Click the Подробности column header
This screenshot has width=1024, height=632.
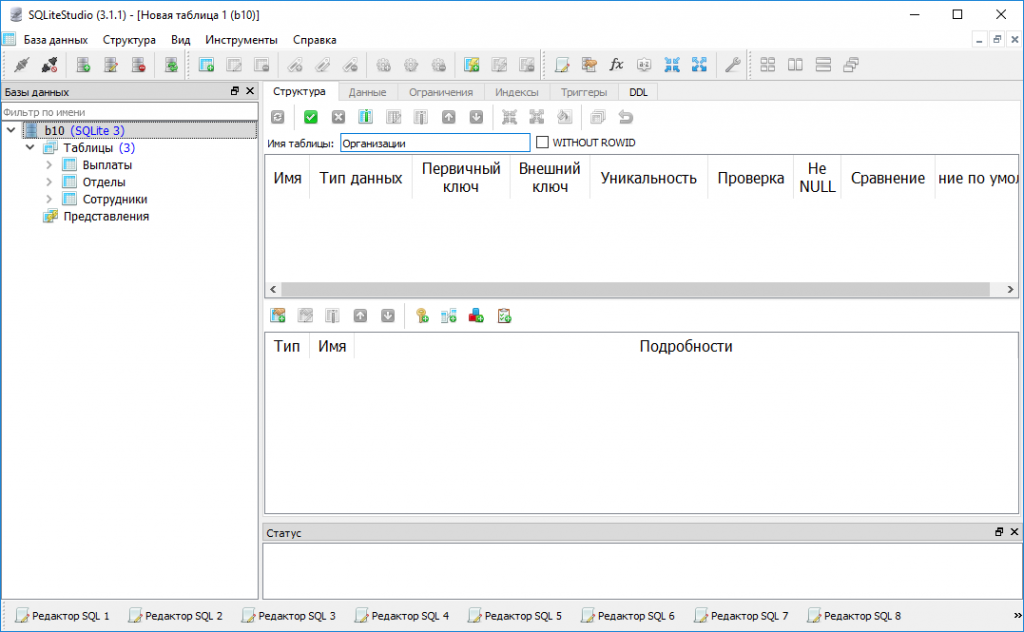point(686,346)
